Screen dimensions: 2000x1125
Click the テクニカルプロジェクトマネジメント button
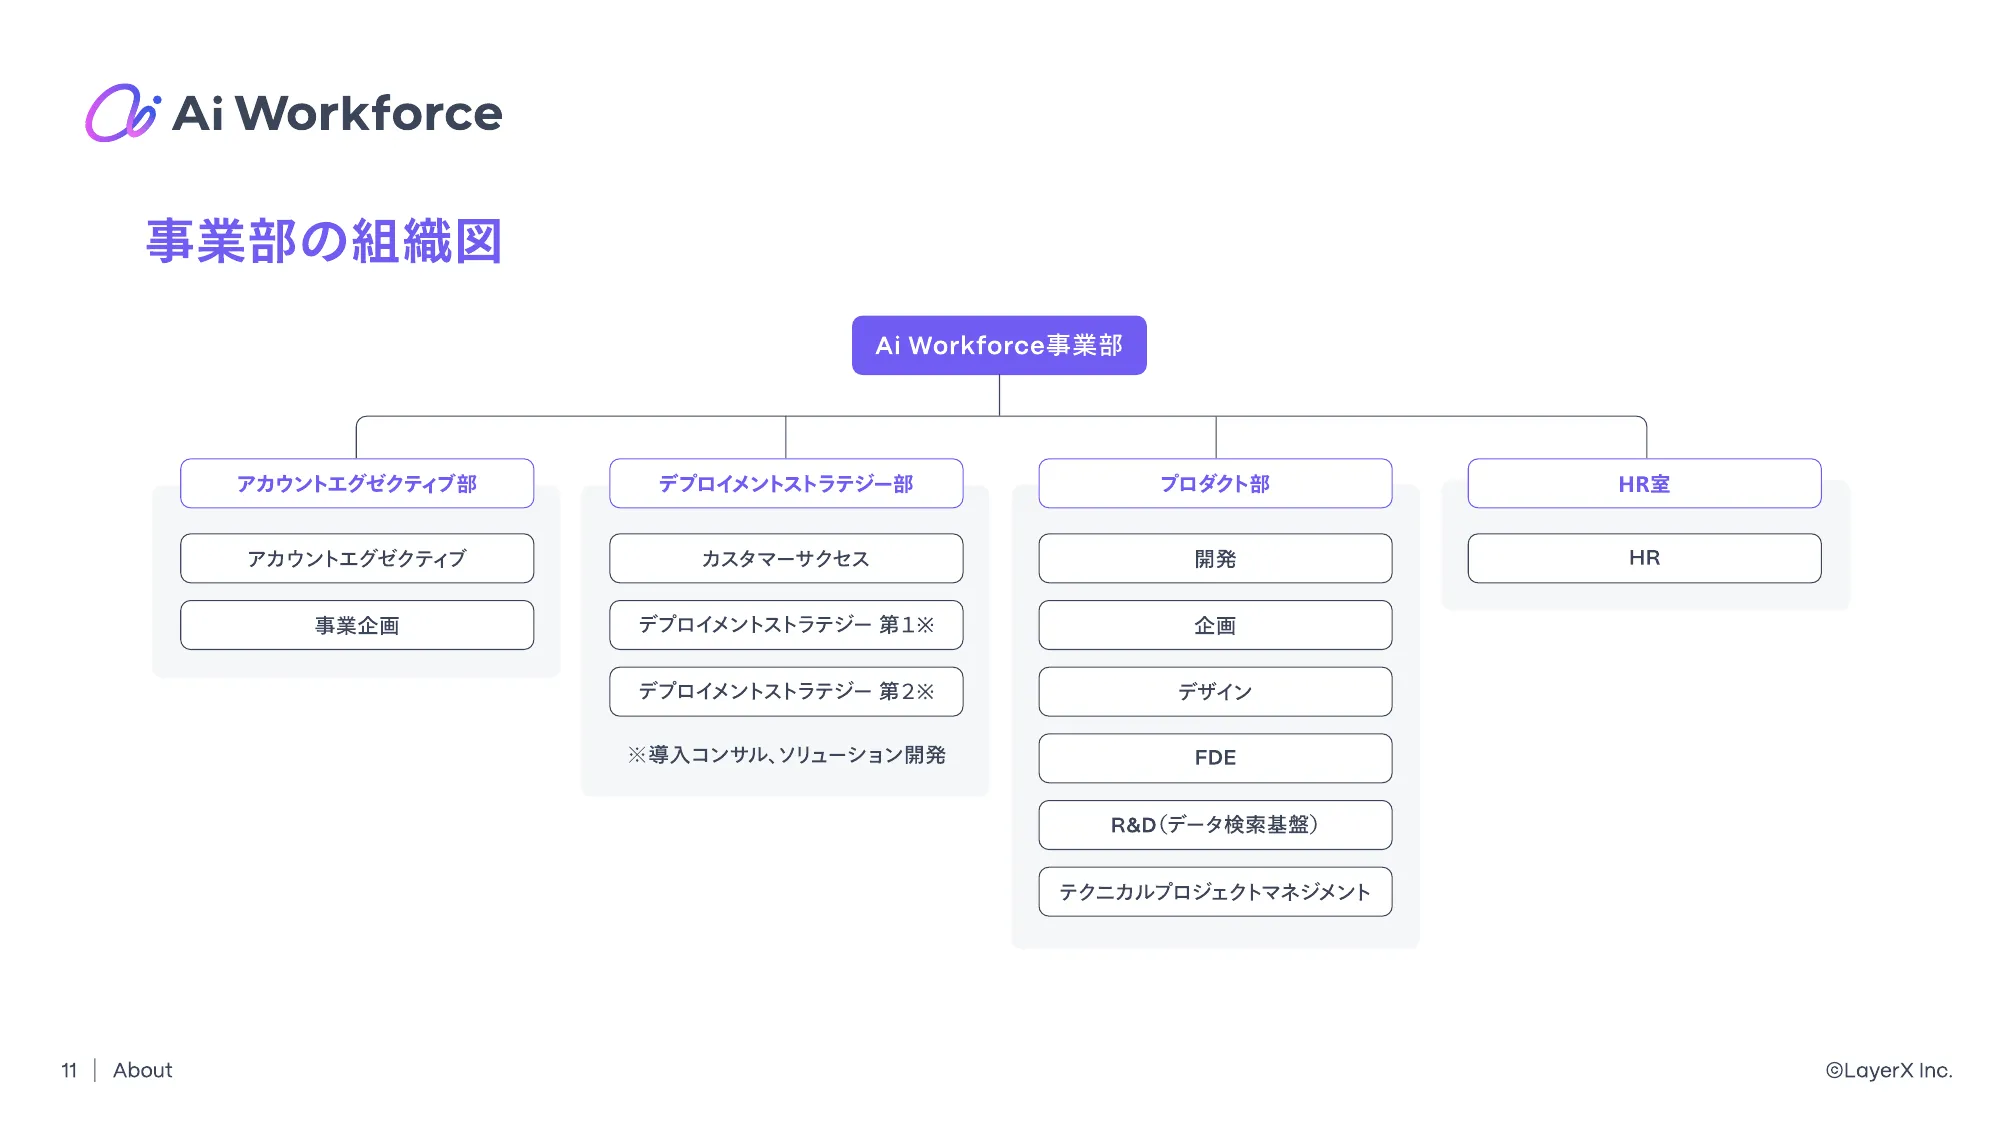tap(1214, 892)
